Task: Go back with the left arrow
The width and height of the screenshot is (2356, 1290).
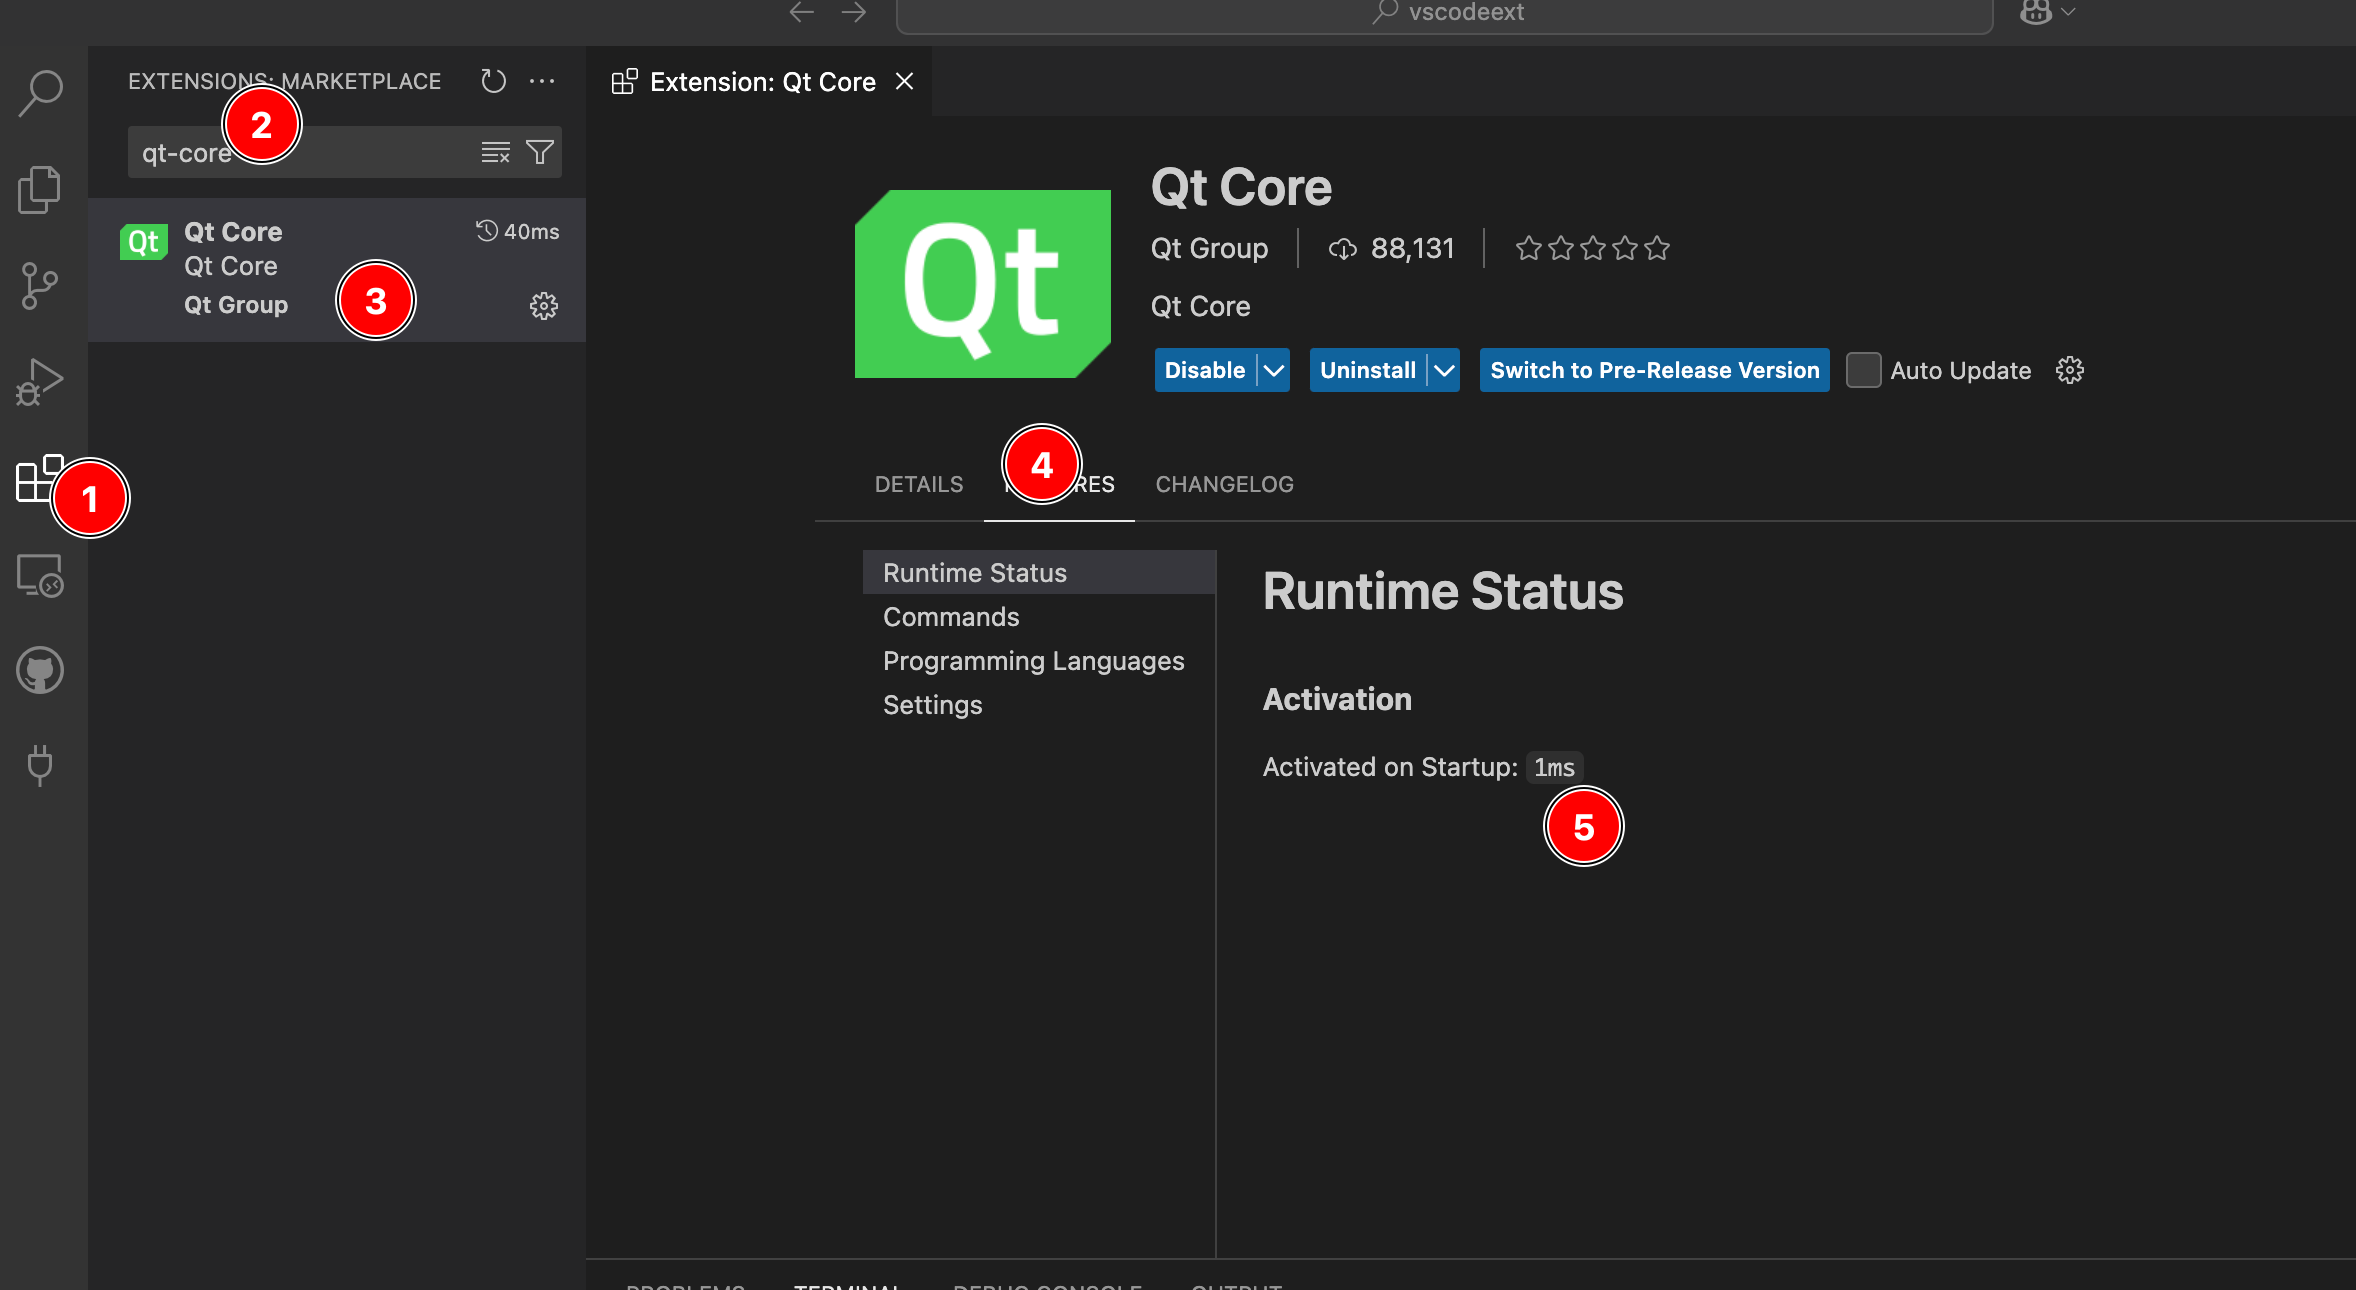Action: 802,12
